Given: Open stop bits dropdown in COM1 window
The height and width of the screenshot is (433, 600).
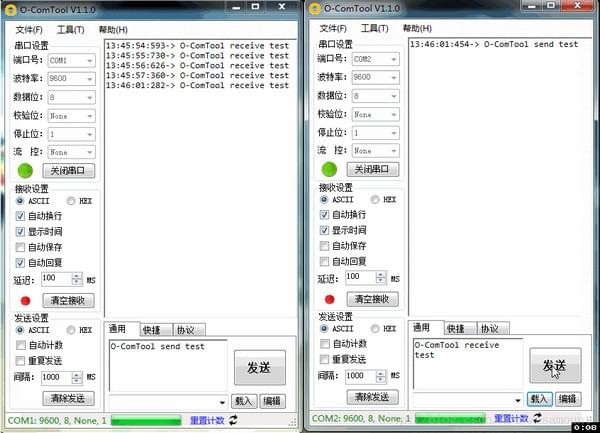Looking at the screenshot, I should pyautogui.click(x=72, y=134).
